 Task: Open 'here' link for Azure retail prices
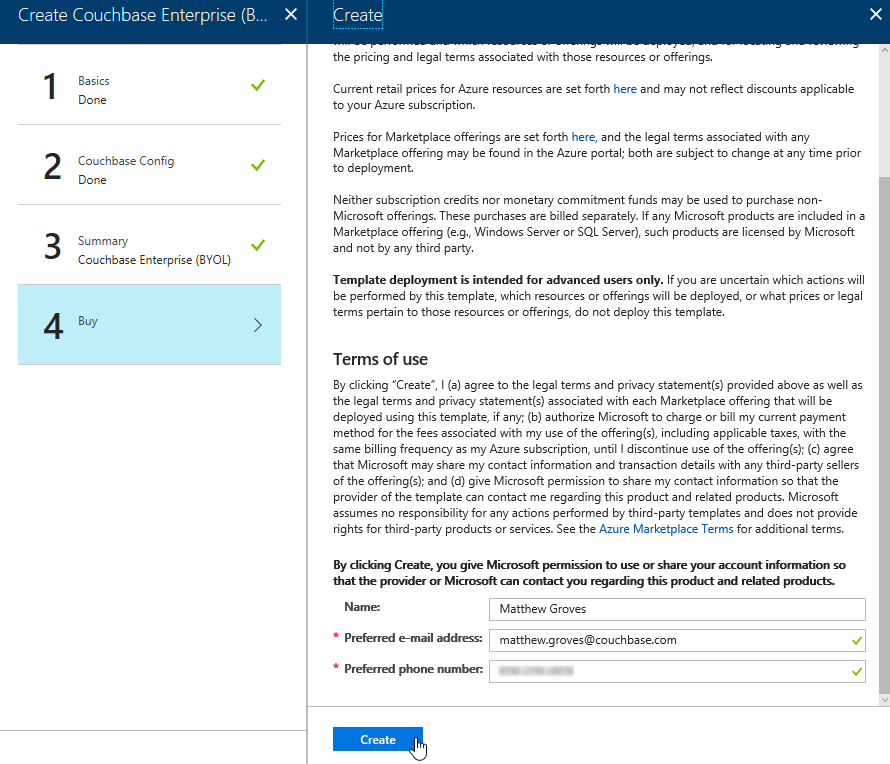point(625,89)
